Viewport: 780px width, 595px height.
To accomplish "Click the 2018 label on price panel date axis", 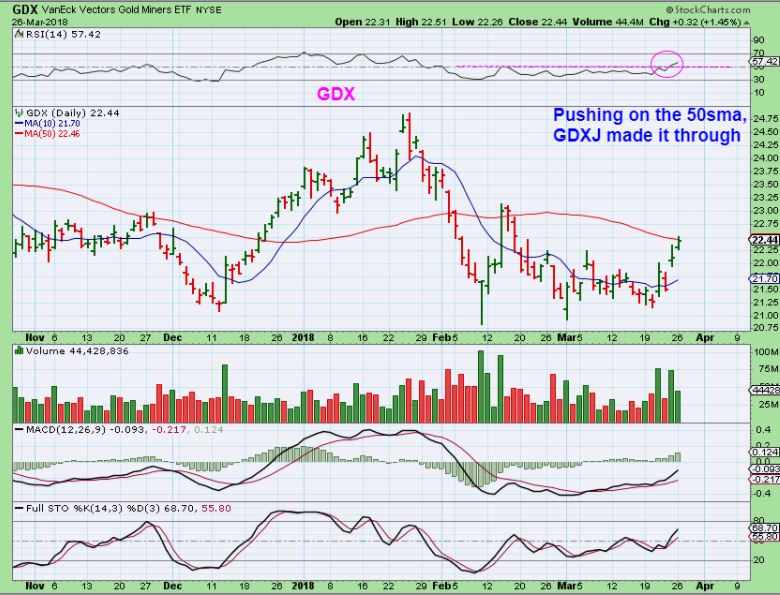I will [x=303, y=337].
